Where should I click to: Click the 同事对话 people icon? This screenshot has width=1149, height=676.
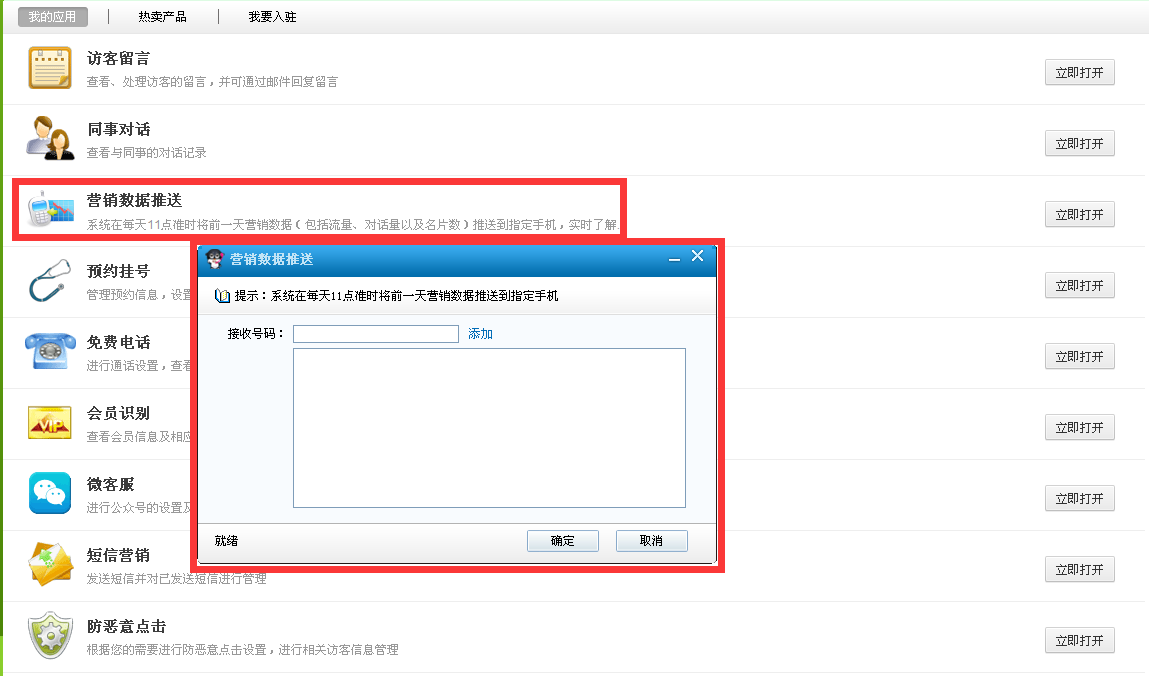(x=49, y=138)
